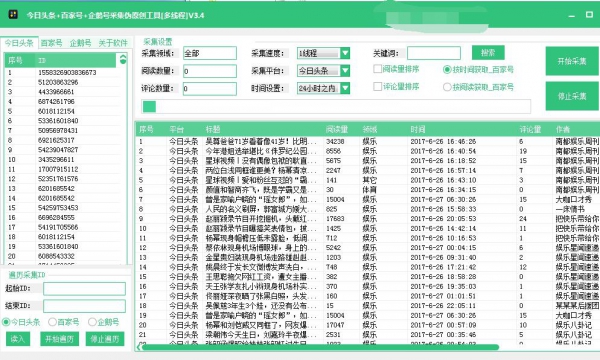
Task: Expand the 采集速度 thread dropdown
Action: [345, 53]
